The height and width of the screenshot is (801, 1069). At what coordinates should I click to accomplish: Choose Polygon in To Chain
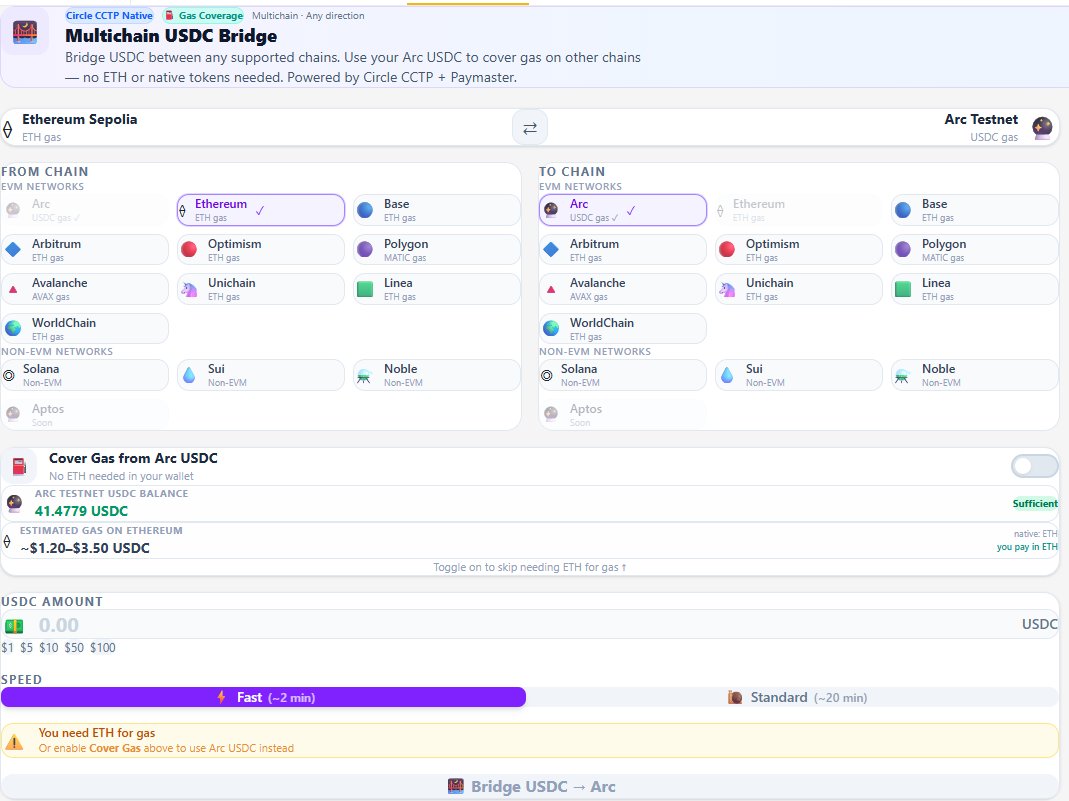click(x=975, y=250)
